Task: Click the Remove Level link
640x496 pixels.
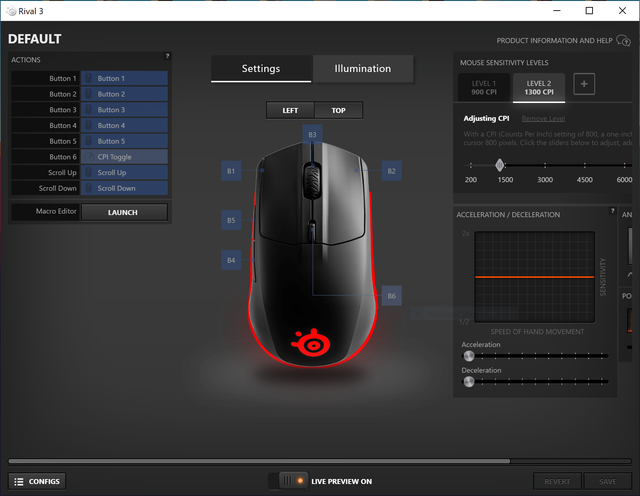Action: click(543, 118)
